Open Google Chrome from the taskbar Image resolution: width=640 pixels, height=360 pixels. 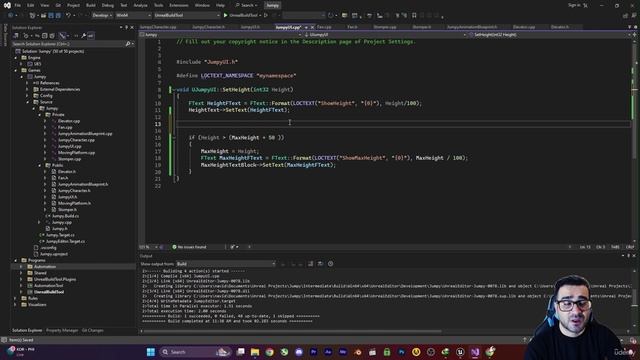pyautogui.click(x=270, y=352)
